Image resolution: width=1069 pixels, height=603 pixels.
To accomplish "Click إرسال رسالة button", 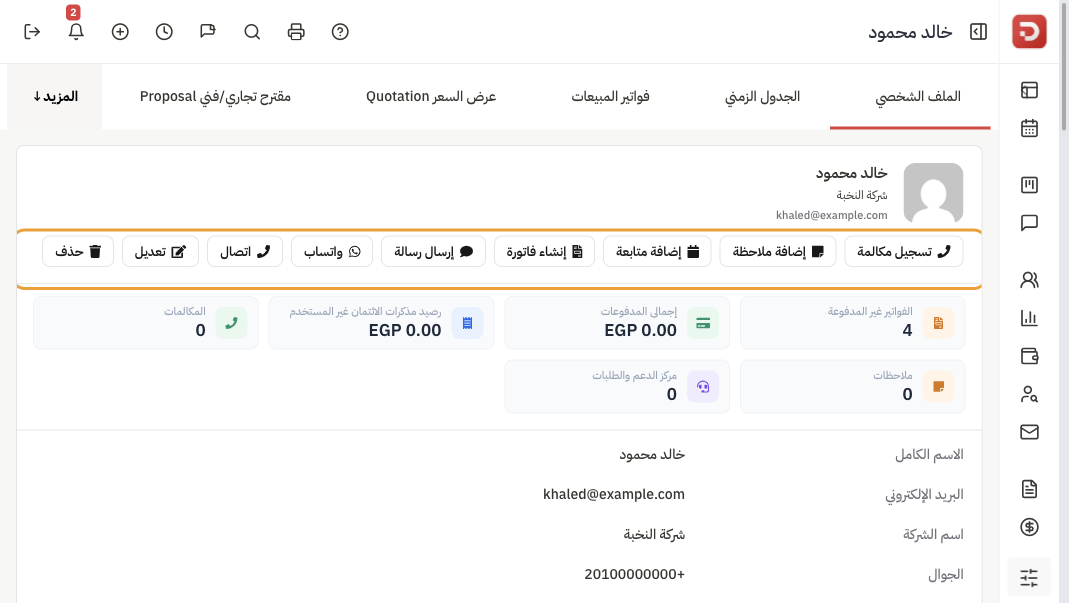I will tap(433, 252).
